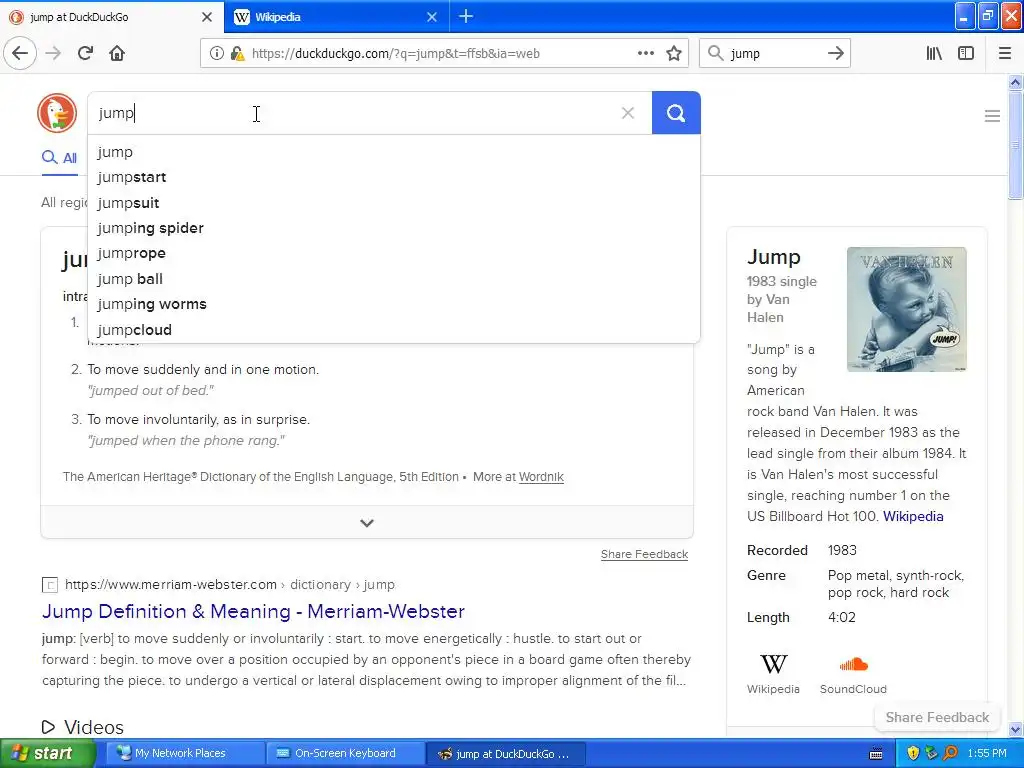
Task: Click the blue DuckDuckGo search button
Action: (x=676, y=113)
